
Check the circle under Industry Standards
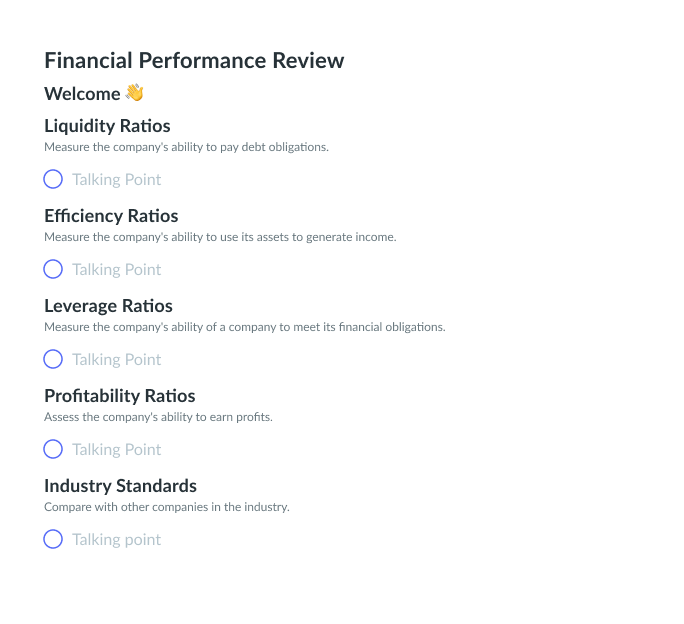point(53,539)
